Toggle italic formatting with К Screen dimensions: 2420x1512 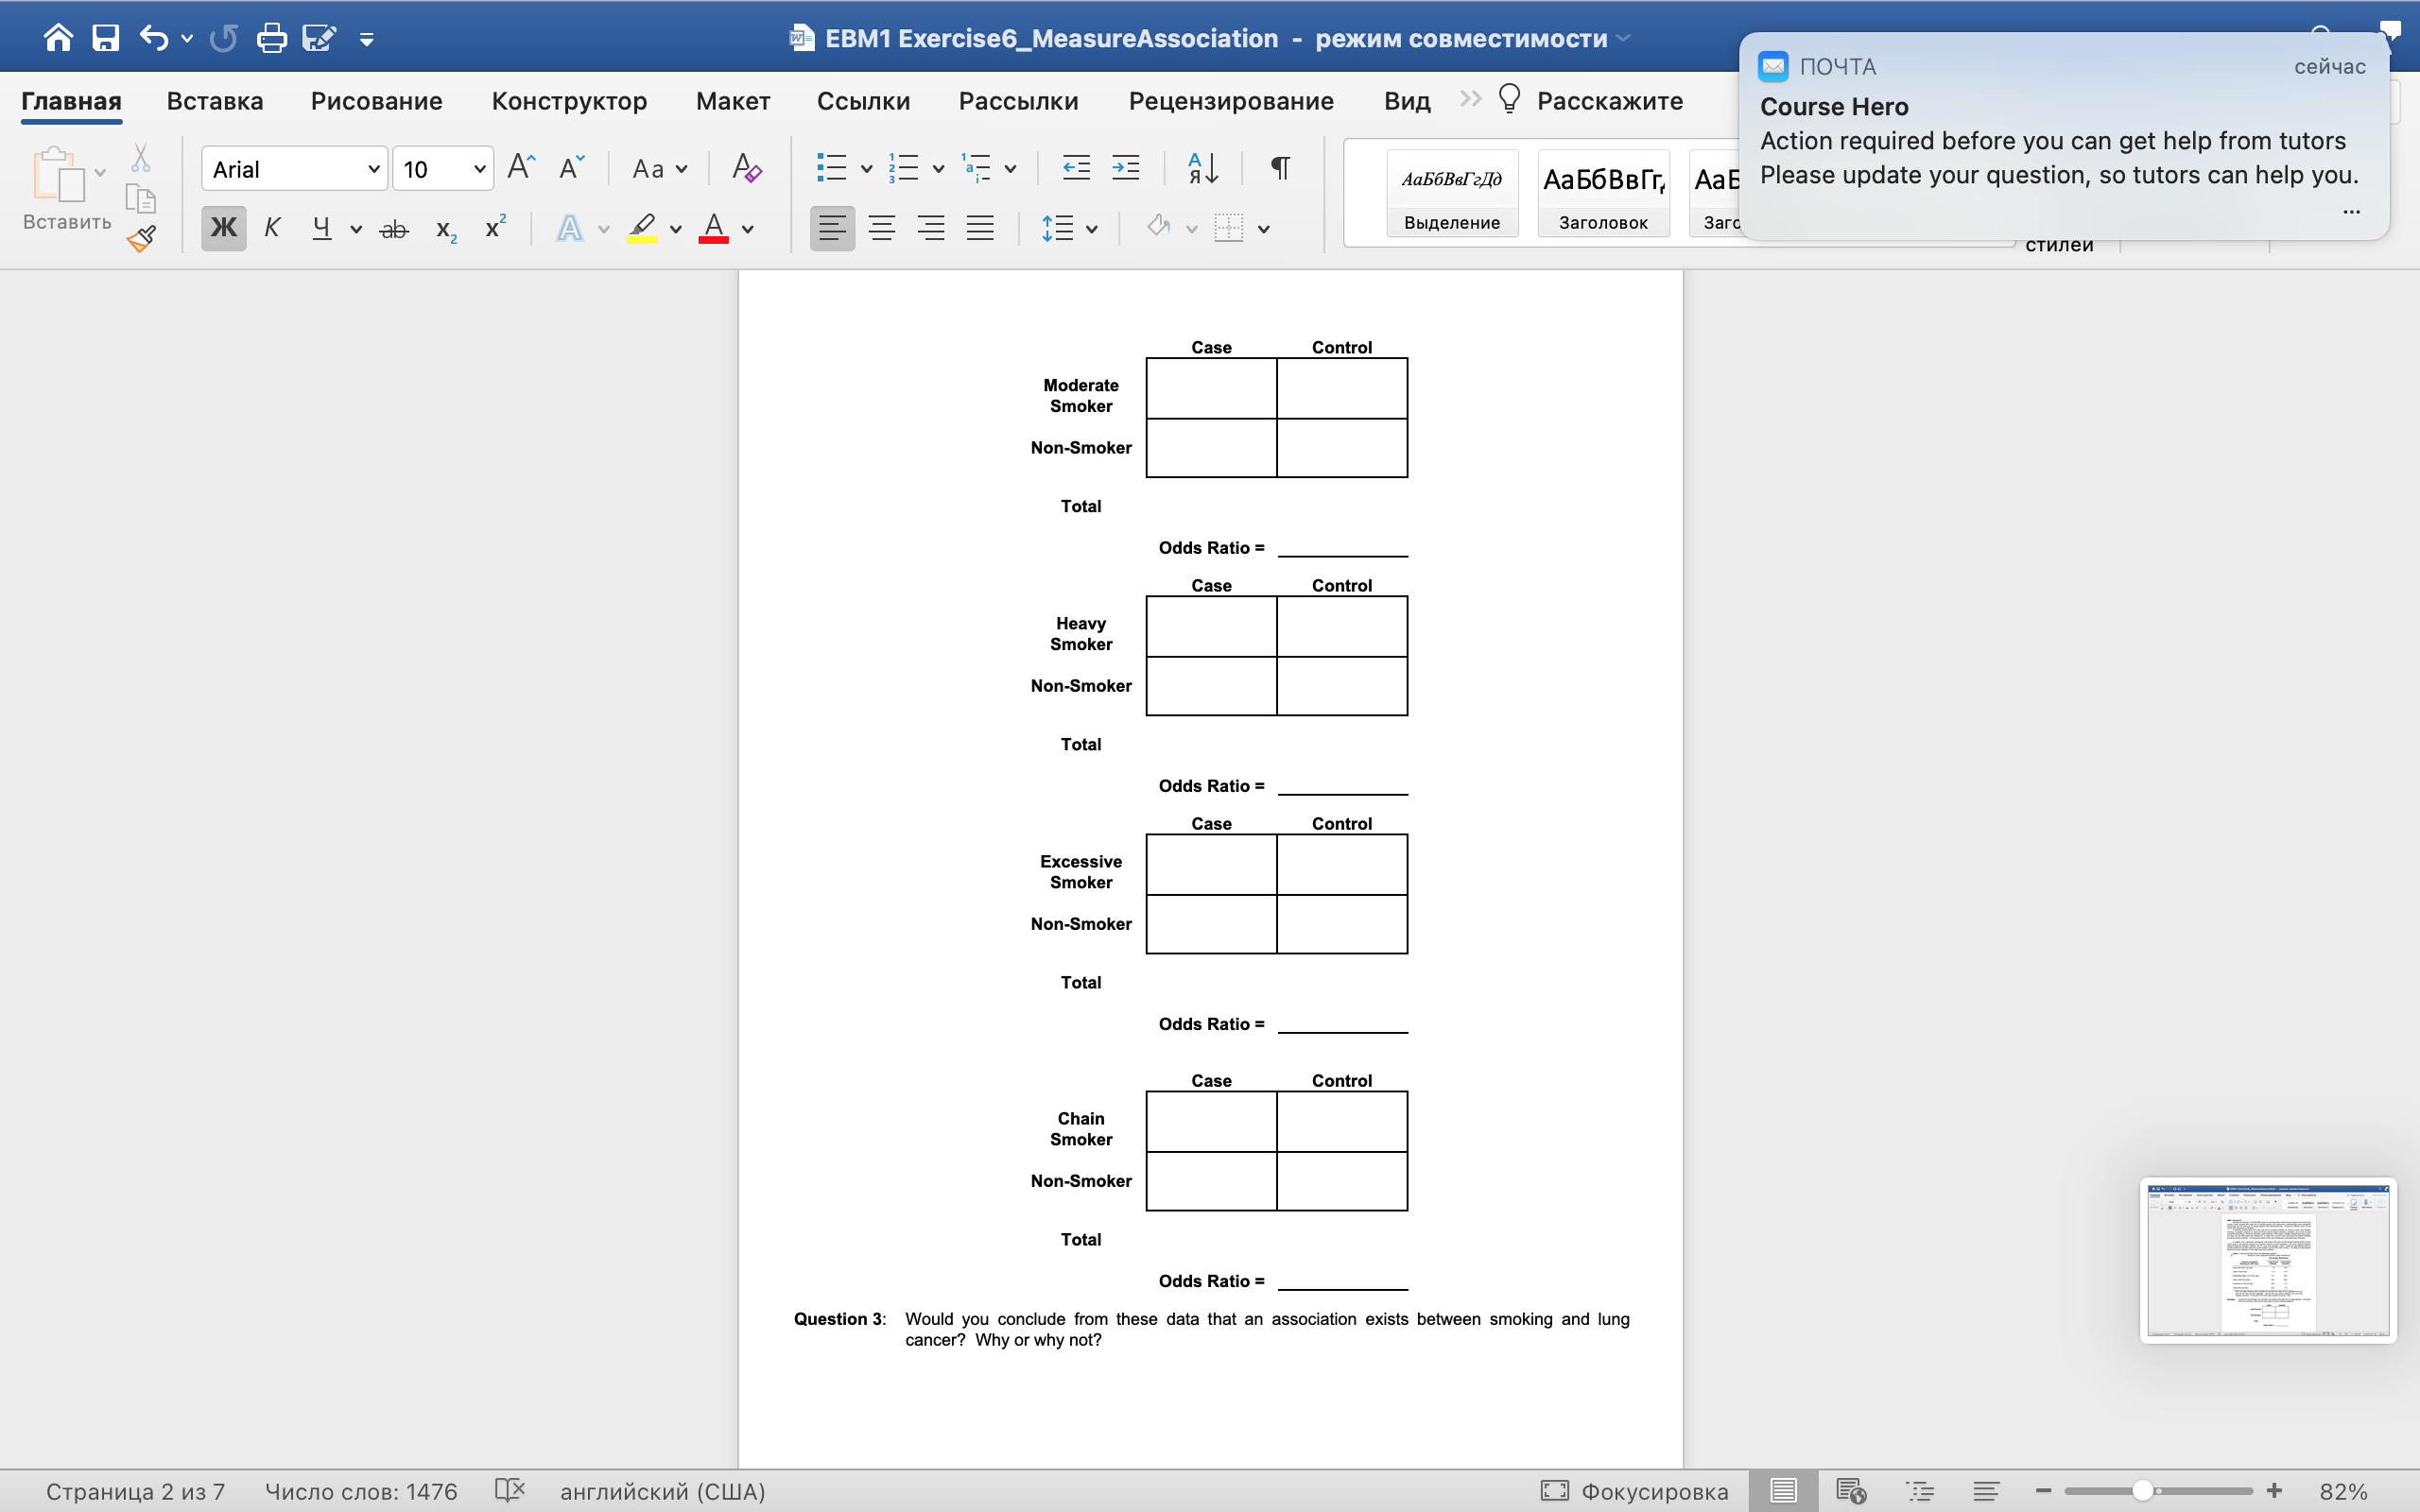point(272,228)
